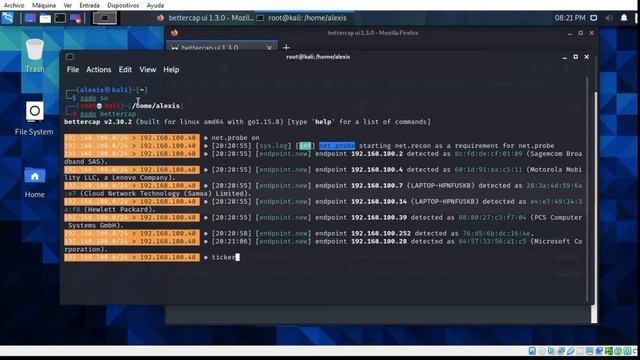Click the panel clock showing 08:21 PM
640x360 pixels.
(570, 18)
